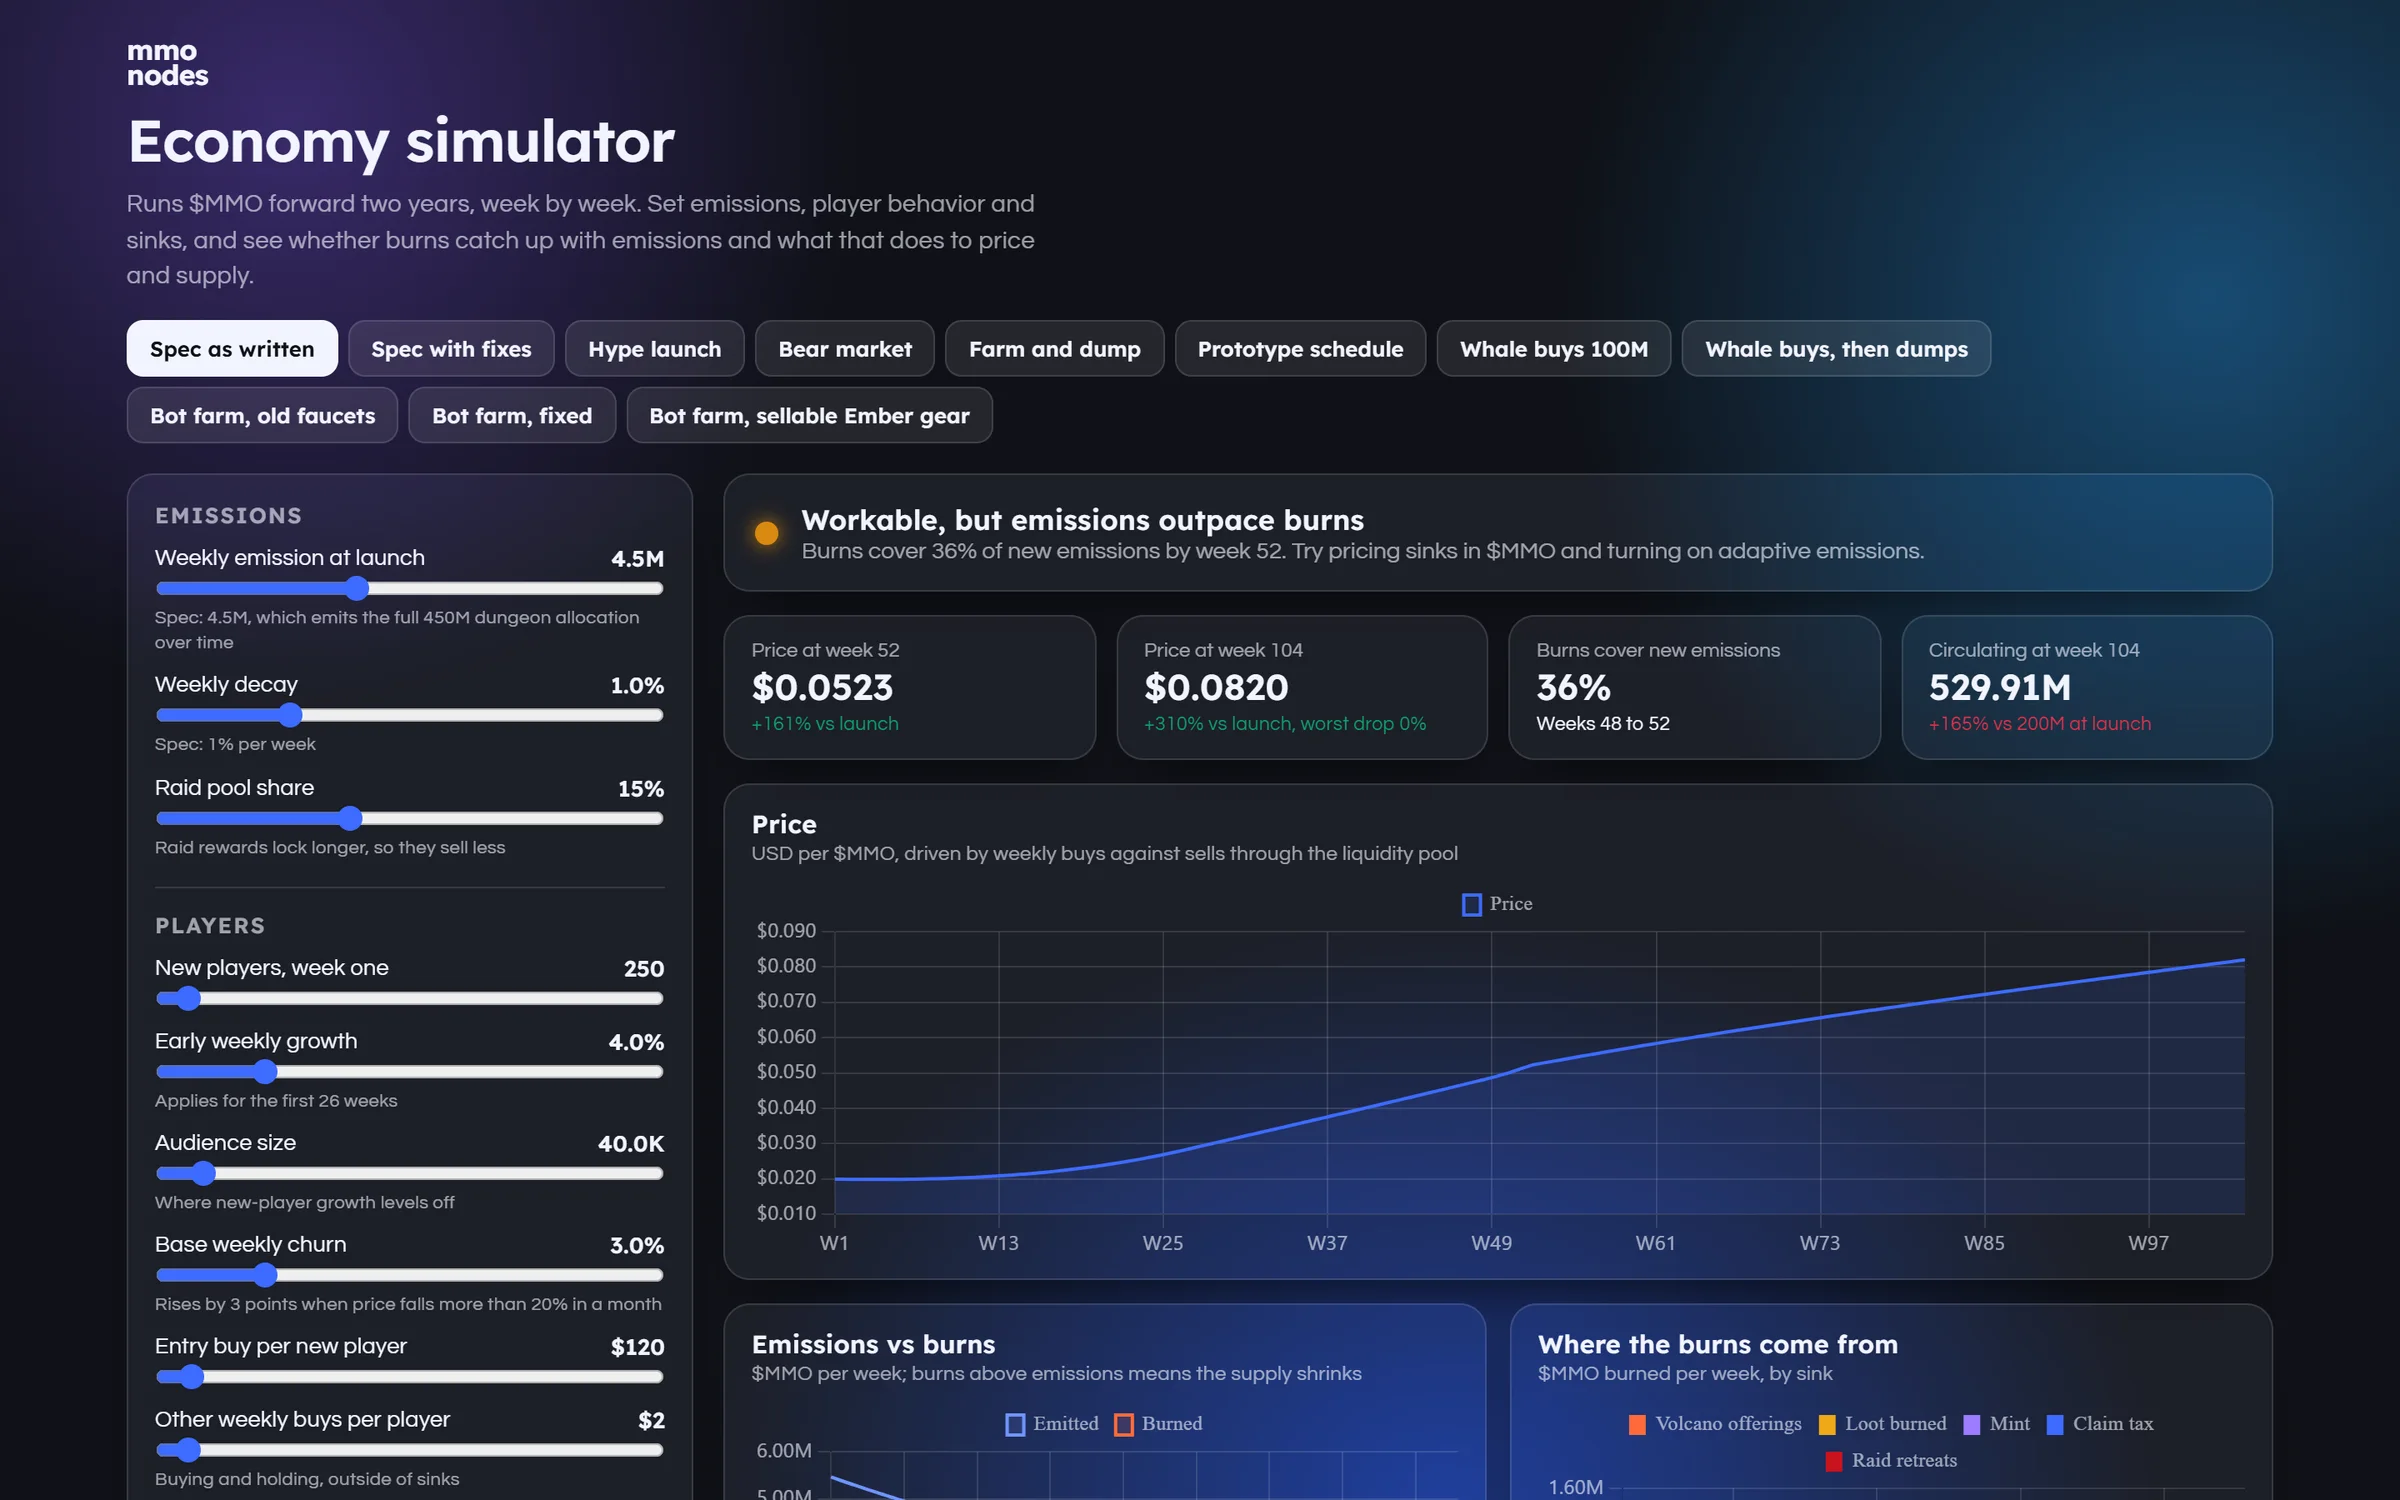2400x1500 pixels.
Task: Click the 'Emissions vs burns' chart title
Action: (x=873, y=1344)
